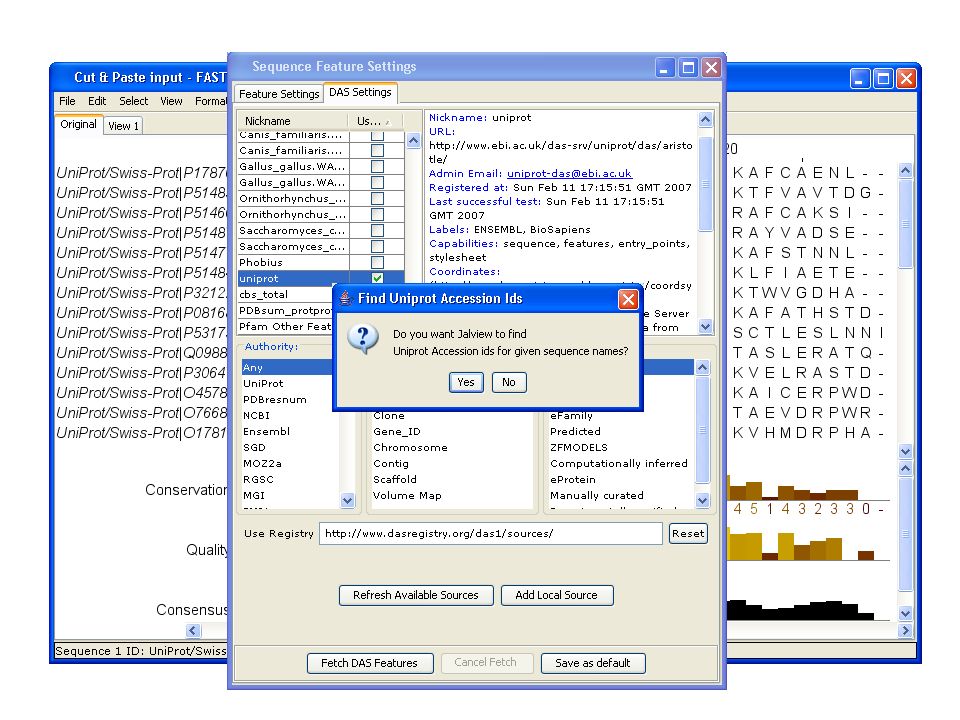Check the first Gallus_gallus.WA... source checkbox
This screenshot has width=960, height=720.
[377, 166]
